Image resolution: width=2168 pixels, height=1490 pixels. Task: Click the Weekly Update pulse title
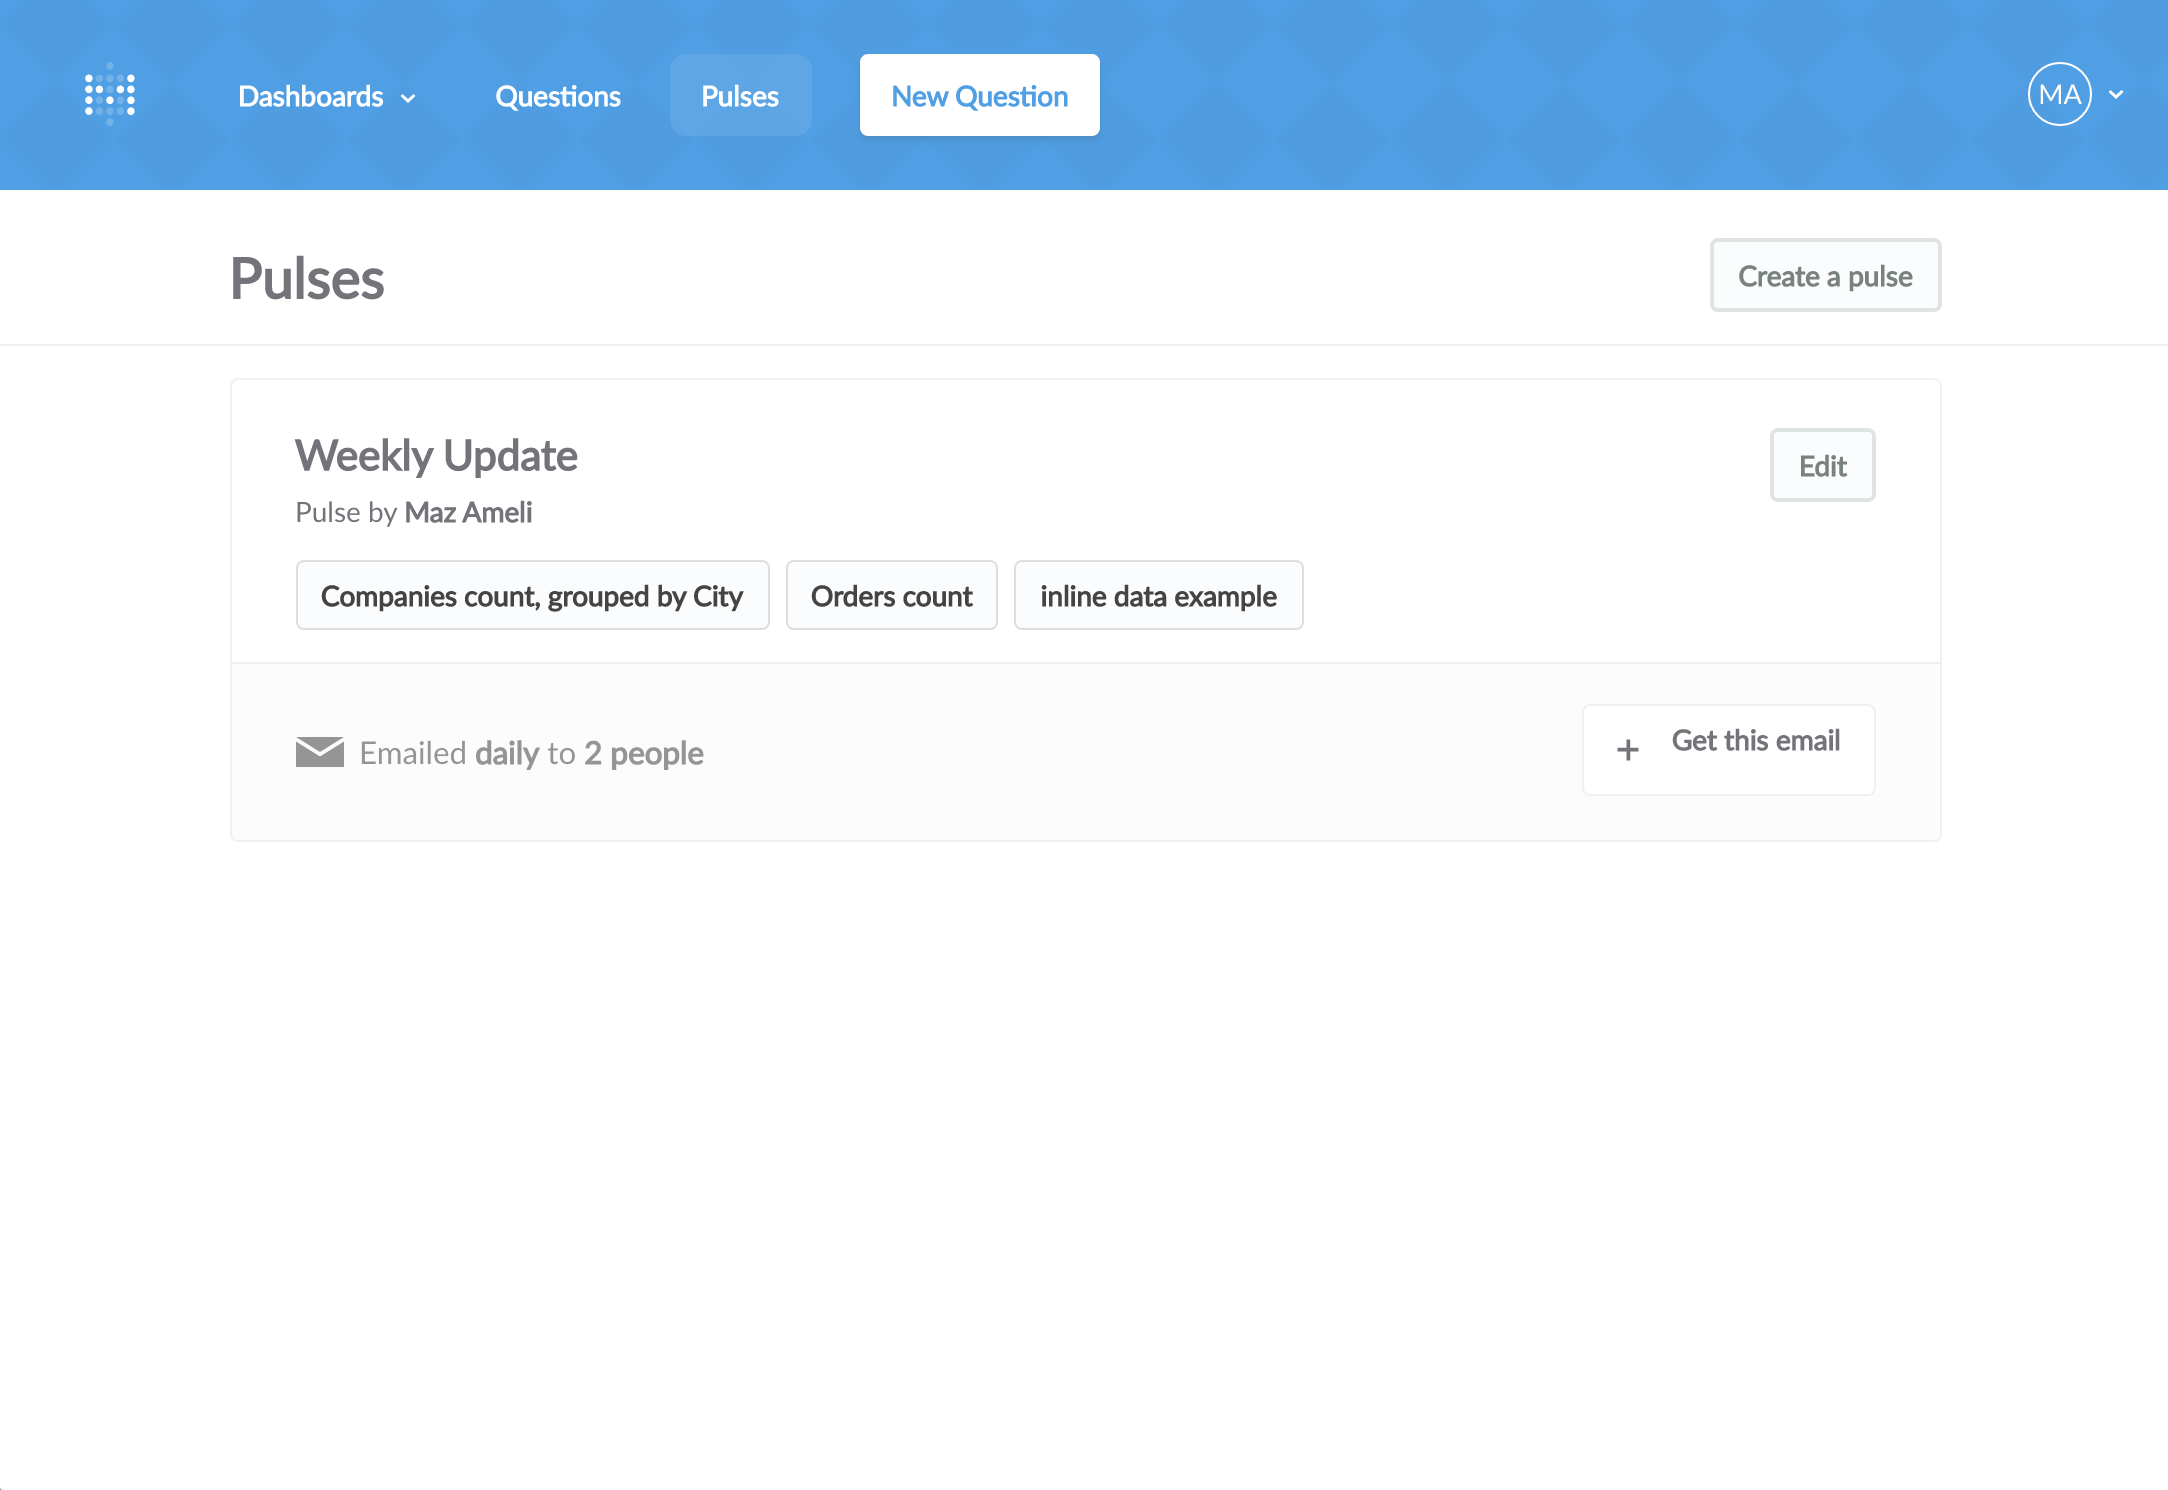(436, 456)
